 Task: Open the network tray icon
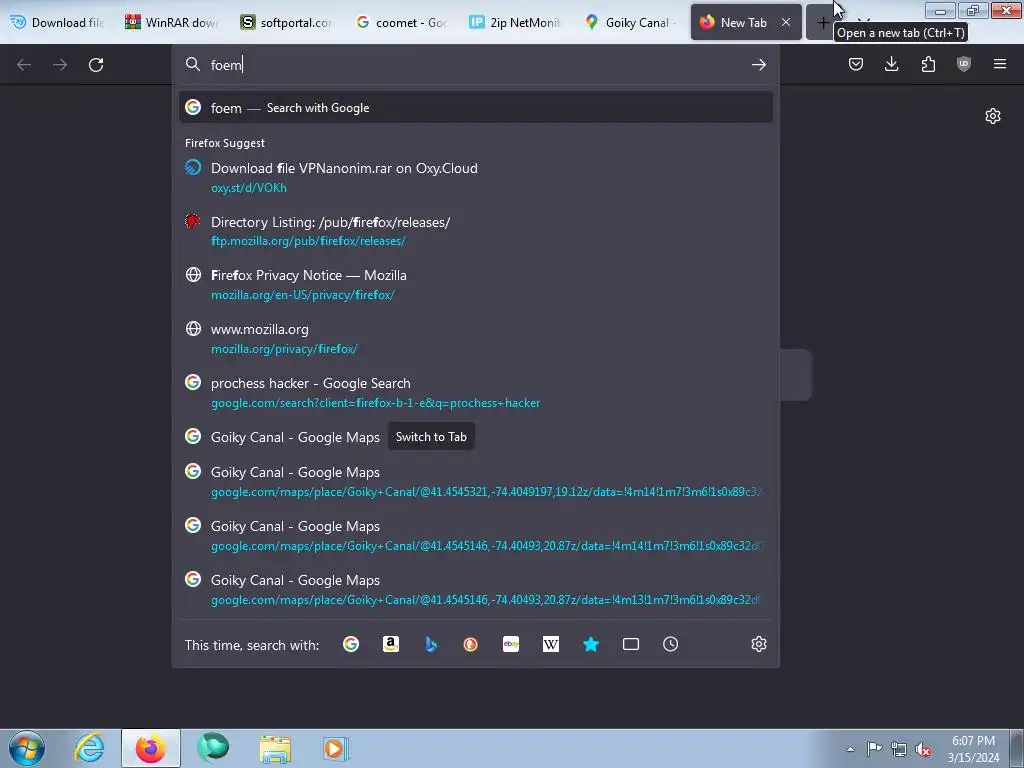[899, 749]
